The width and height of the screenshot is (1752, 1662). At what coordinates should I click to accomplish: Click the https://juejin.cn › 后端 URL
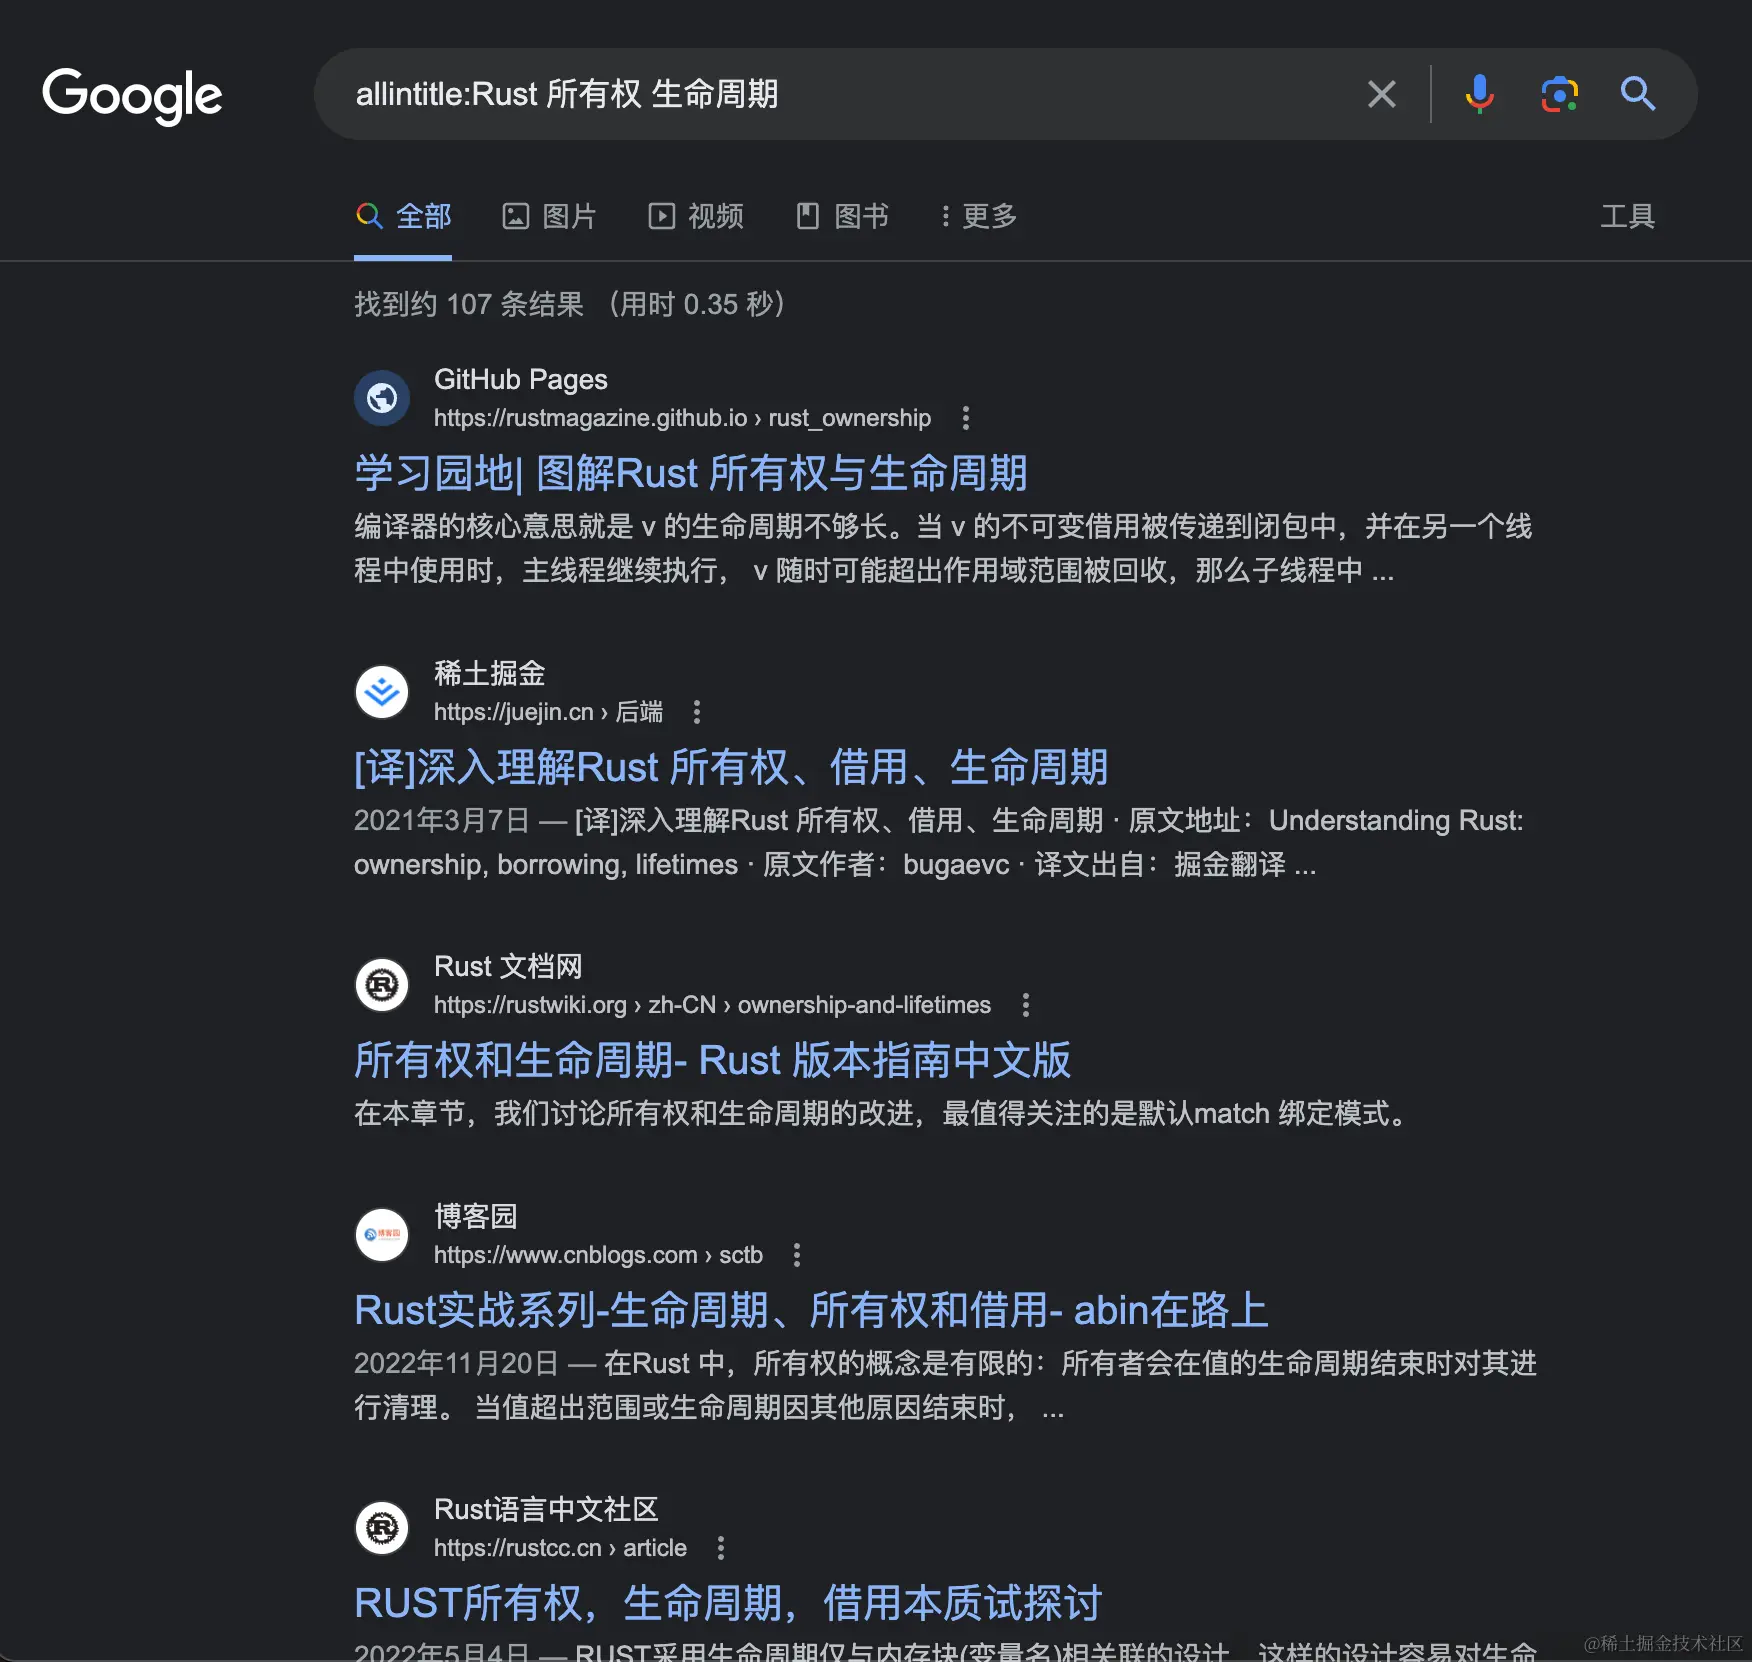(x=548, y=712)
